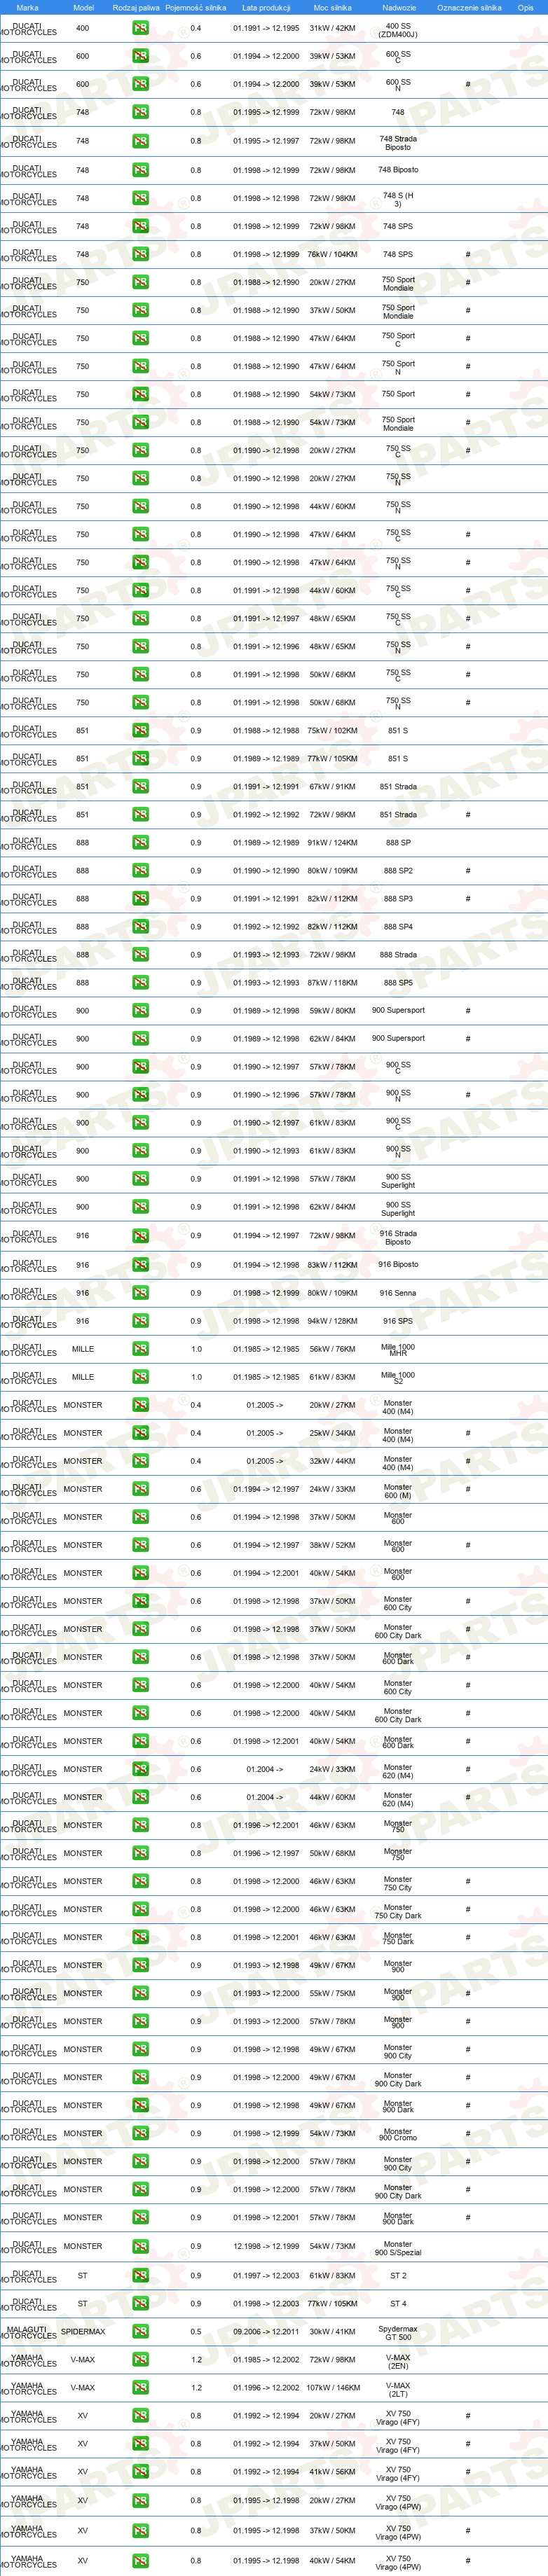Screen dimensions: 548x2576
Task: Click fuel icon in Monster 900 S/Spezial row
Action: (140, 2246)
